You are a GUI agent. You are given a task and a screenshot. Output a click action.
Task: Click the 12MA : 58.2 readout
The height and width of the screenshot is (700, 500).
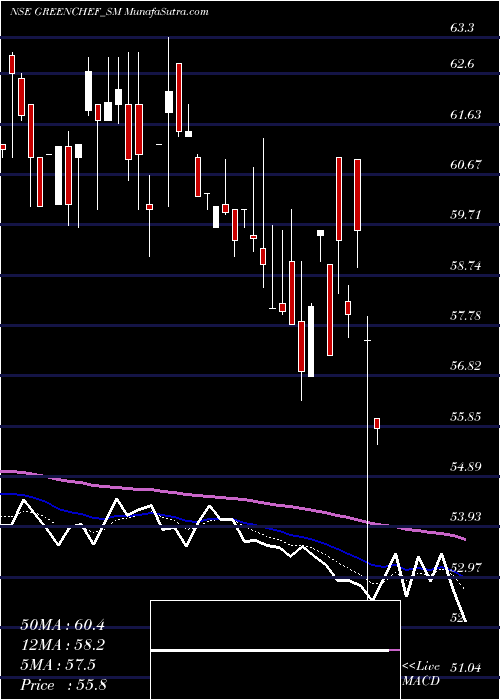coord(62,645)
